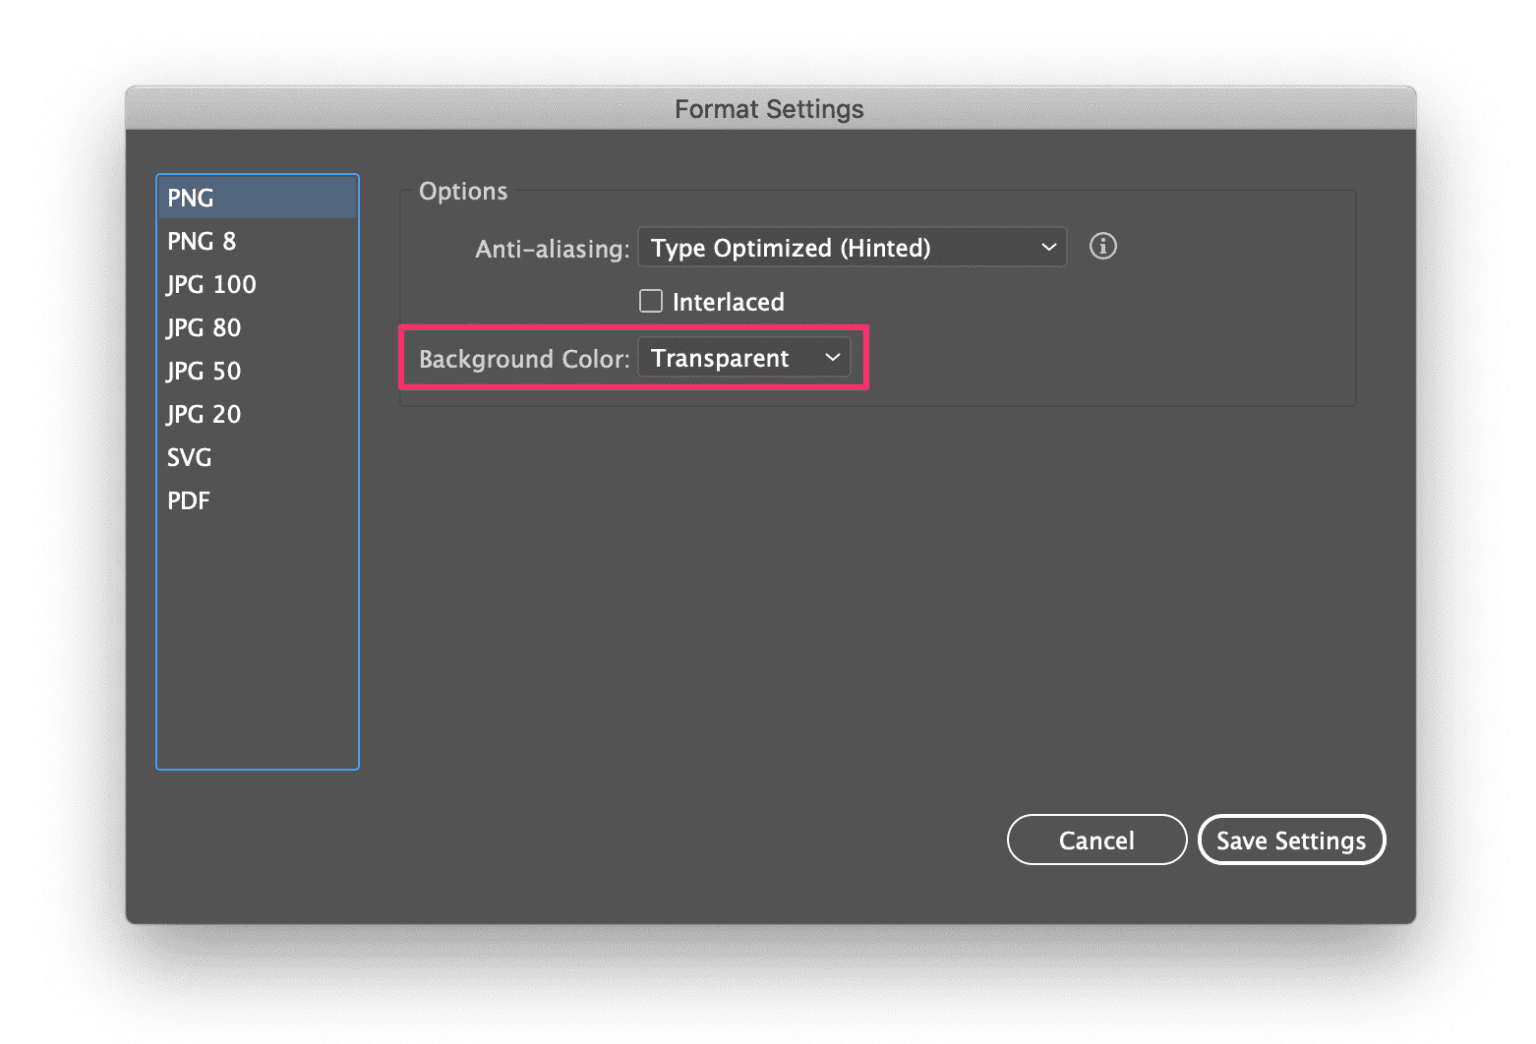1536x1044 pixels.
Task: Select PNG 8 format
Action: (x=257, y=241)
